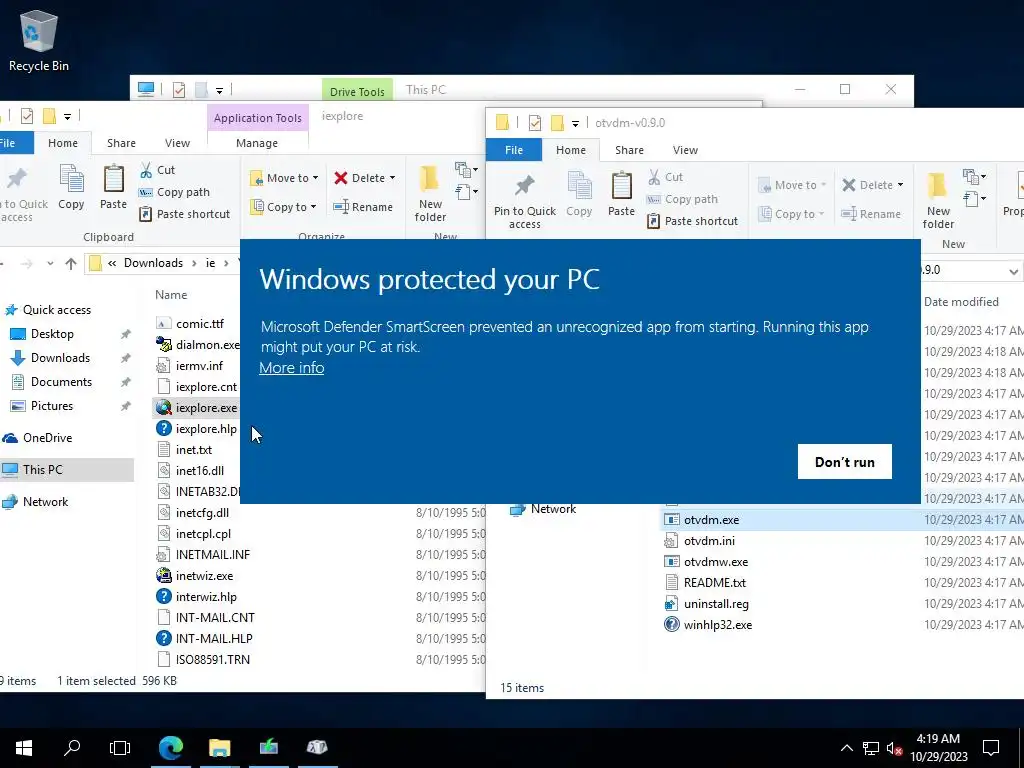Show hidden system tray icons
This screenshot has width=1024, height=768.
(846, 748)
